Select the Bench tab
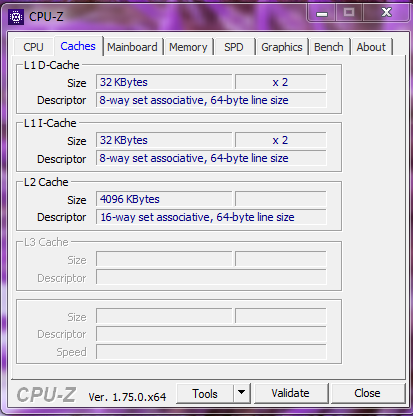 pyautogui.click(x=329, y=47)
